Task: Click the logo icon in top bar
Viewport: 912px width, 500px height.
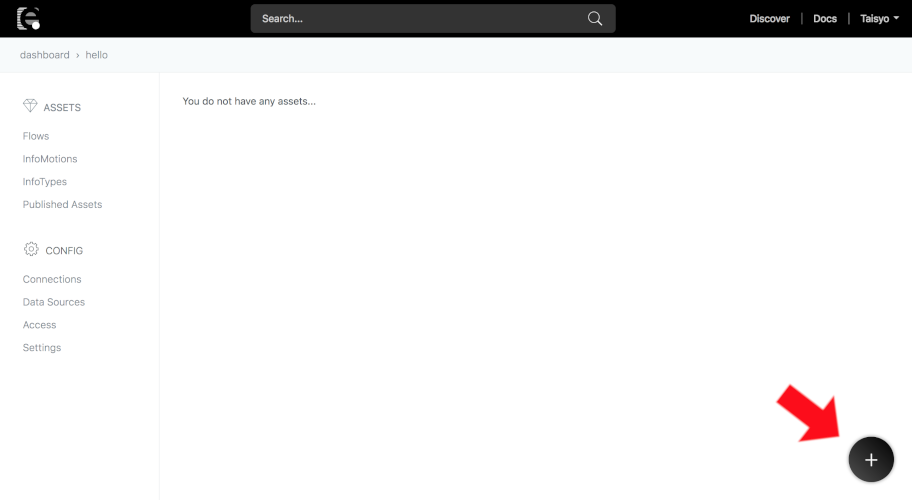Action: coord(28,19)
